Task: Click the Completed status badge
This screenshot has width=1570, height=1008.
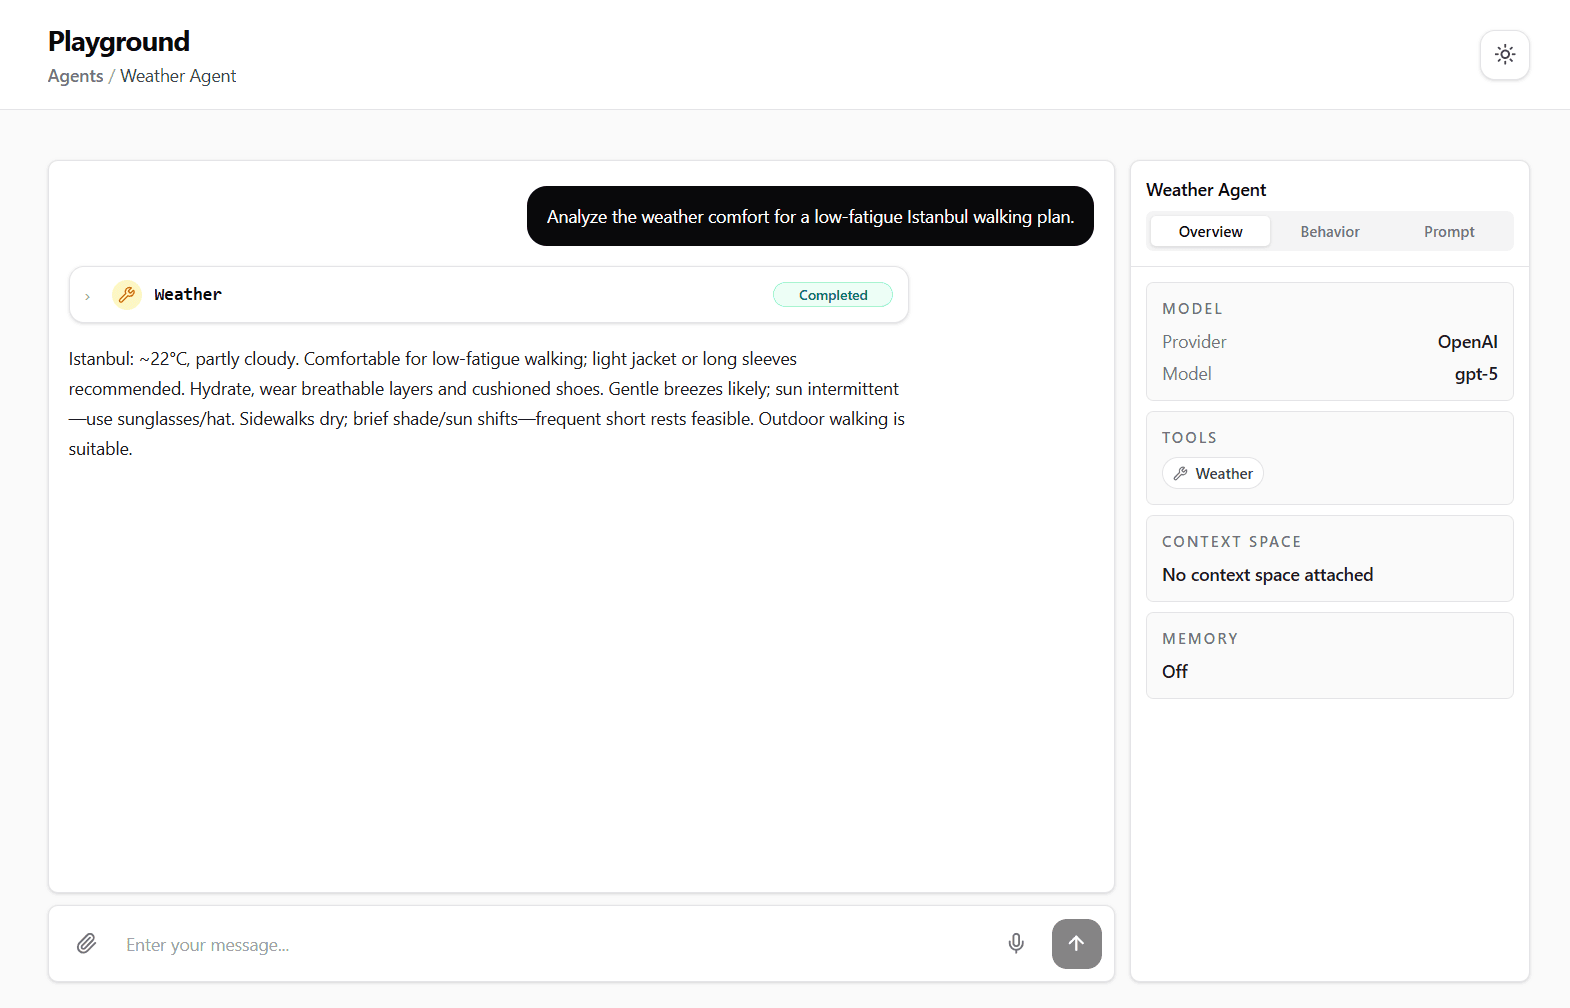Action: 833,295
